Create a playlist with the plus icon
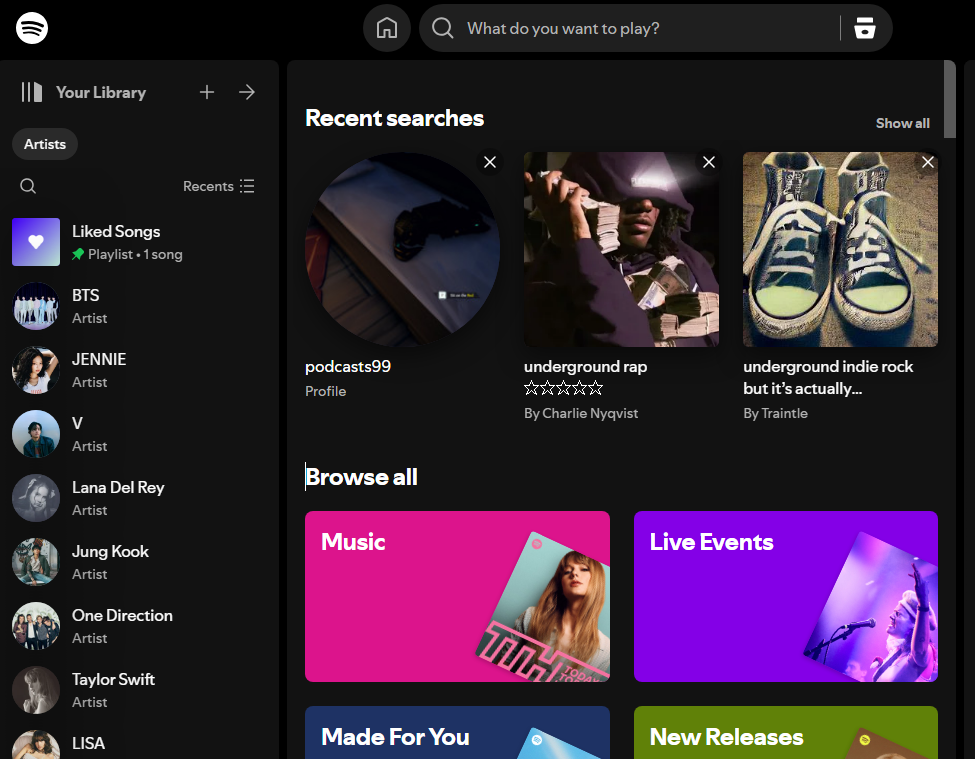This screenshot has width=975, height=759. pyautogui.click(x=206, y=92)
